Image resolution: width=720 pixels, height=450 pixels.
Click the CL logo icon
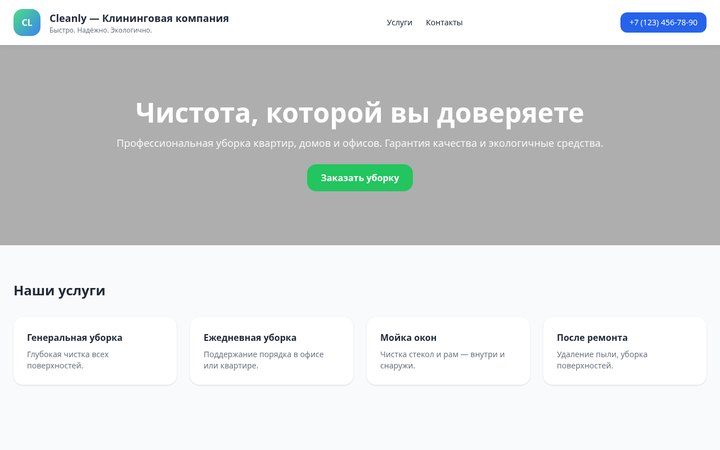pyautogui.click(x=27, y=22)
